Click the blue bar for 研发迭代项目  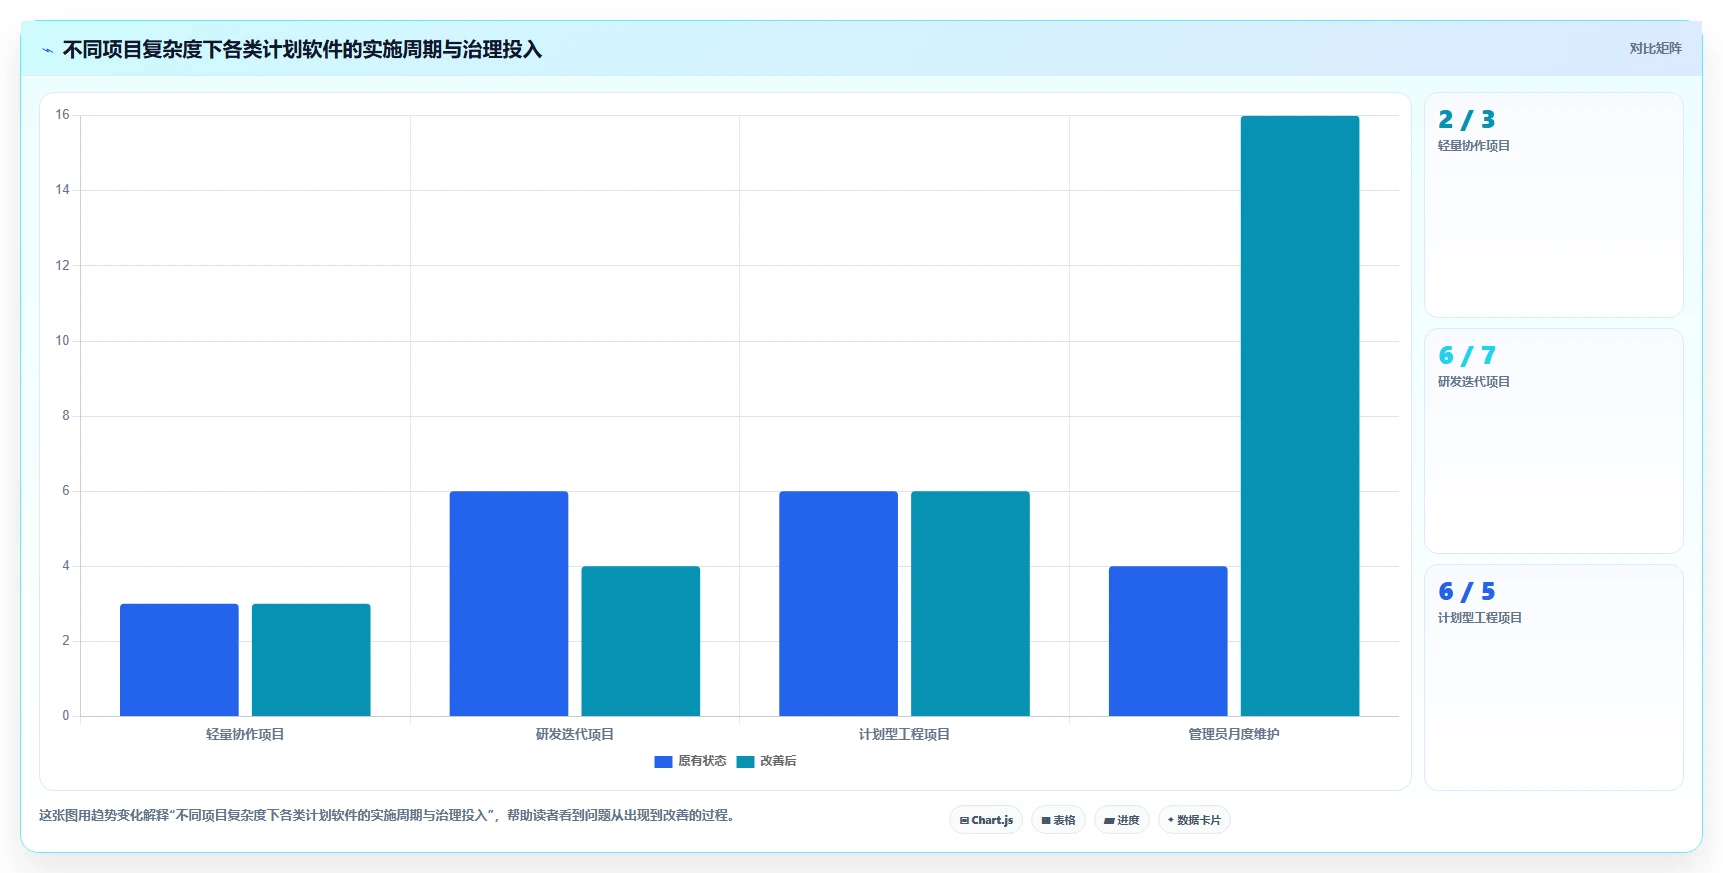[509, 603]
